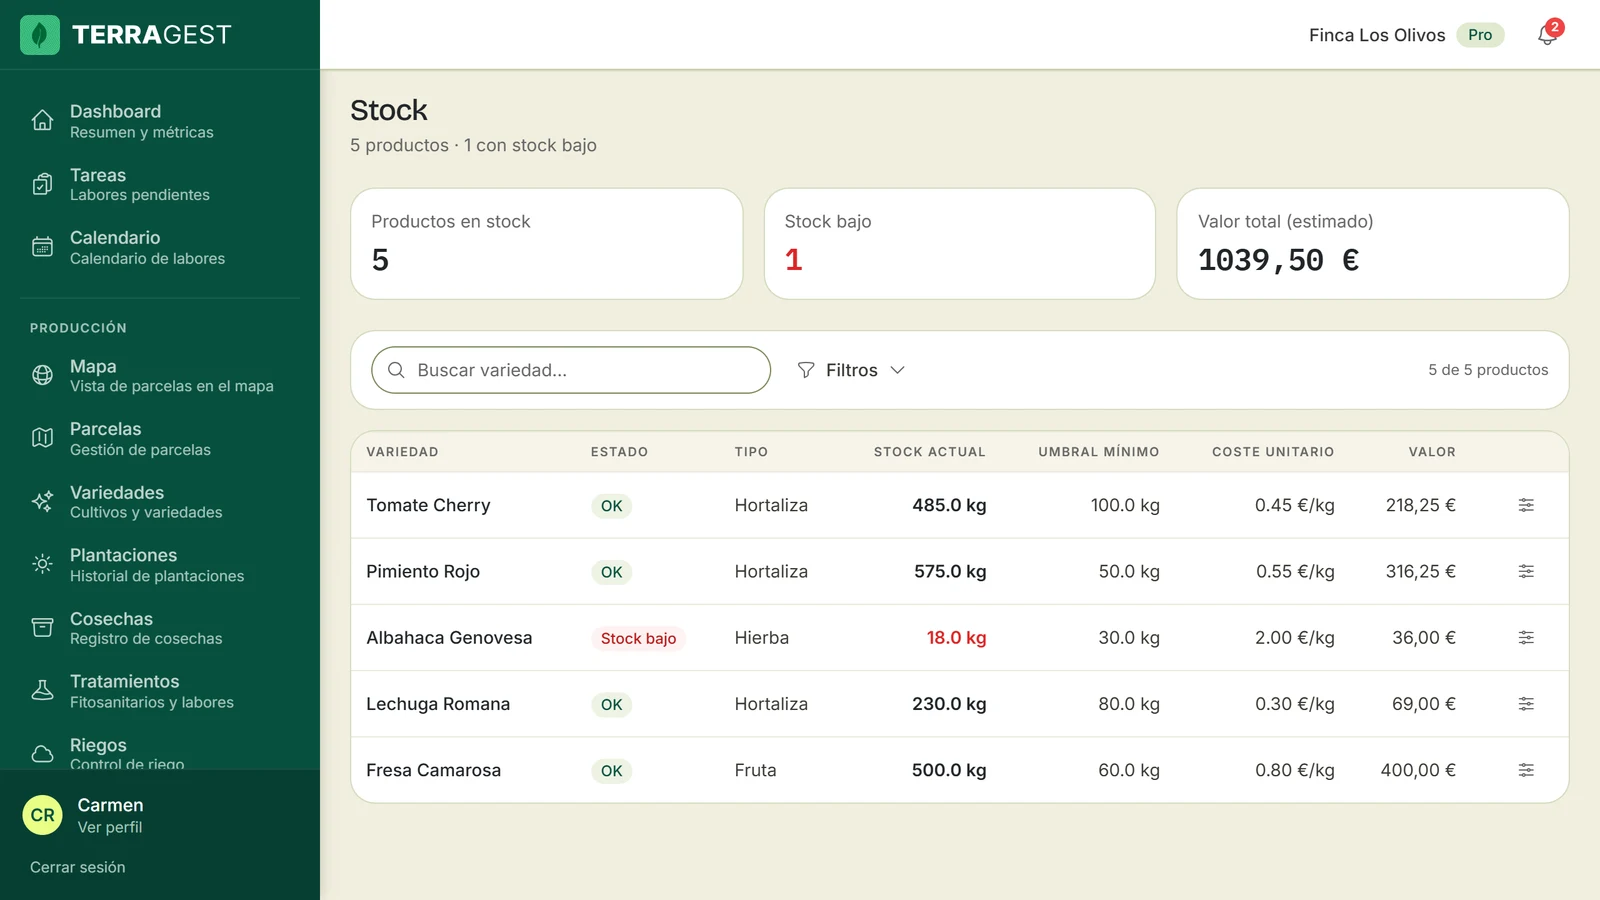Click the Hierba type cell
The image size is (1600, 900).
point(761,637)
